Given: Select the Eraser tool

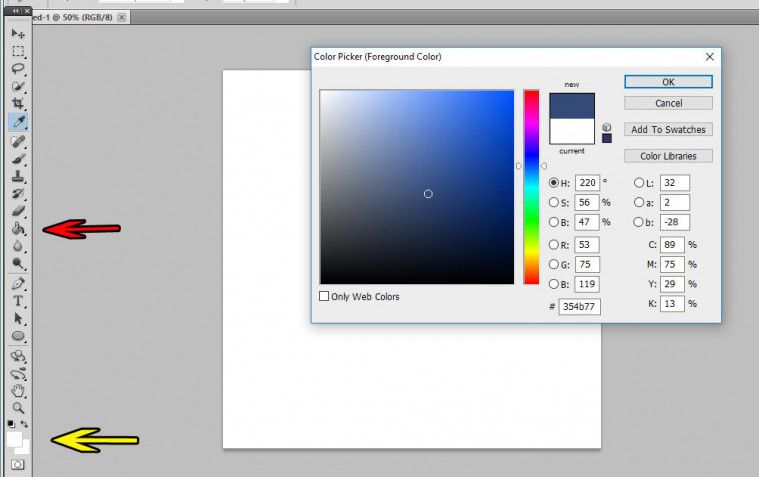Looking at the screenshot, I should pos(18,211).
